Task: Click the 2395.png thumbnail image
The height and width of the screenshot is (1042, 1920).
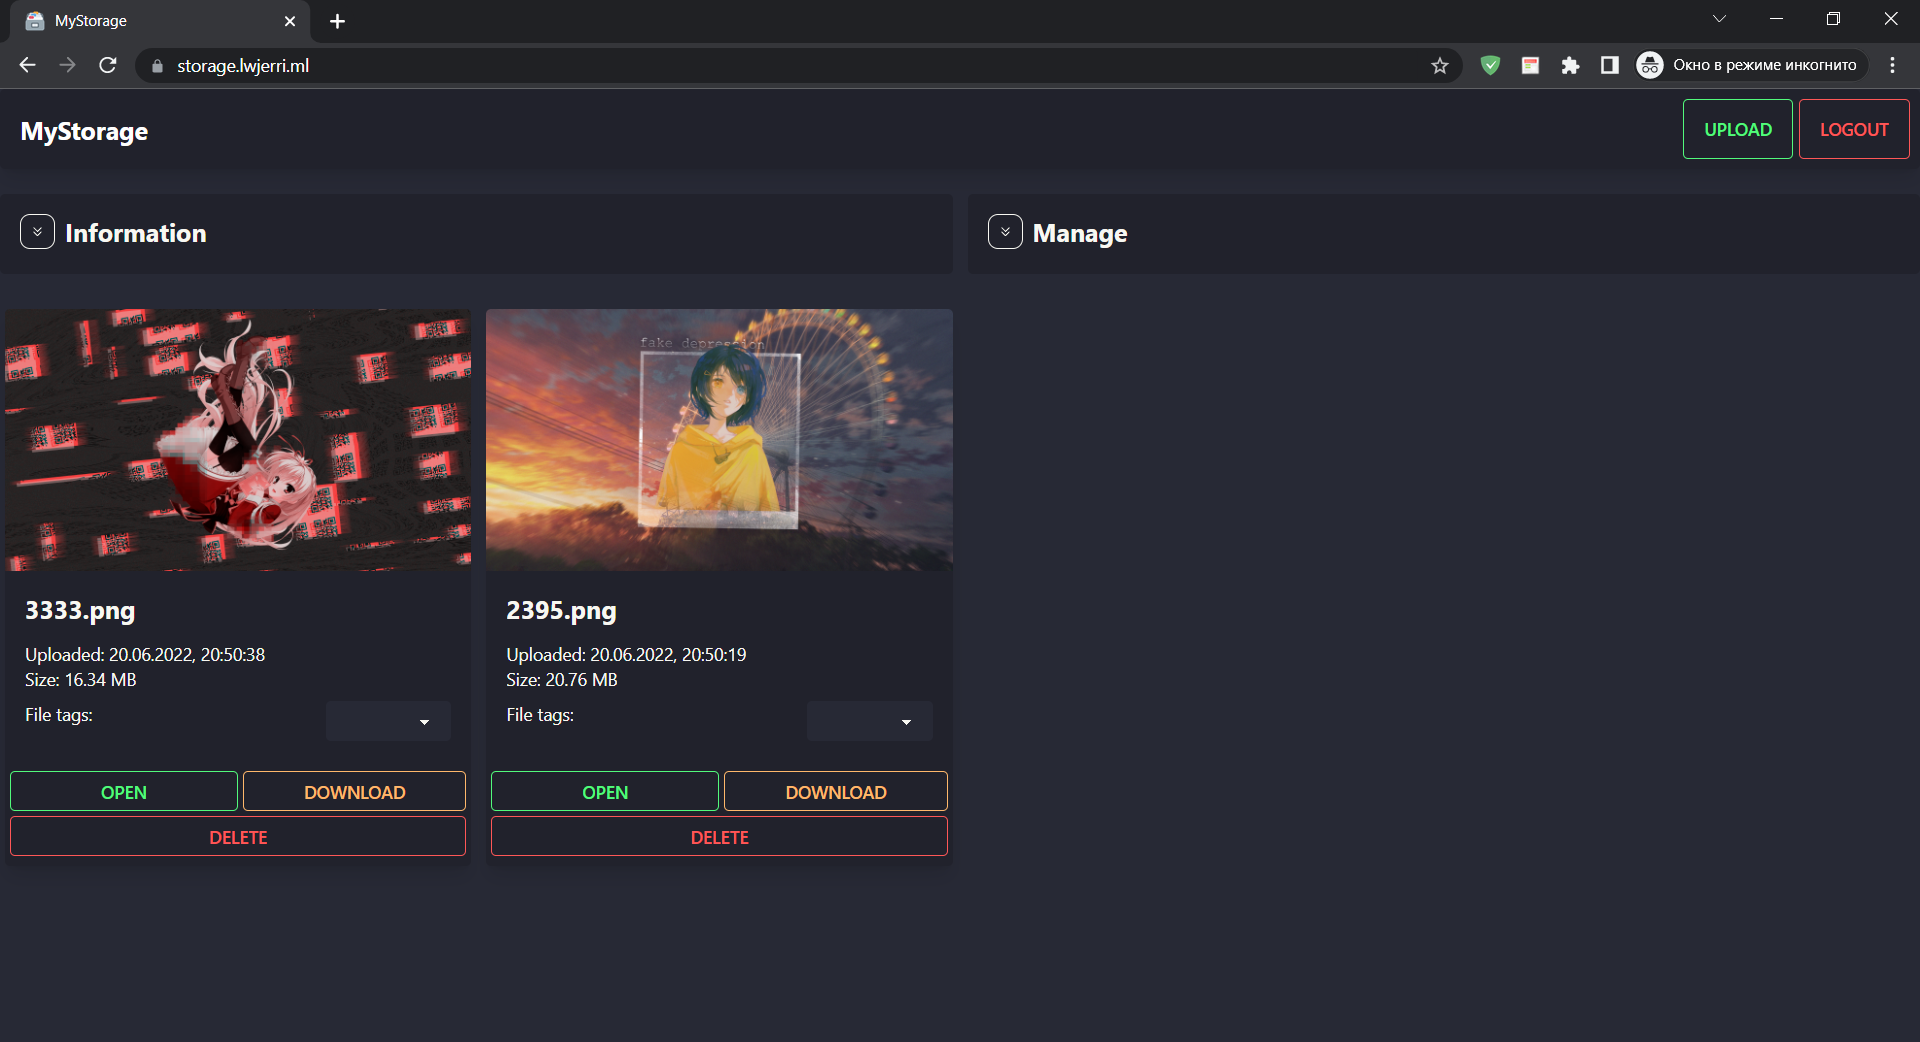Action: [x=719, y=440]
